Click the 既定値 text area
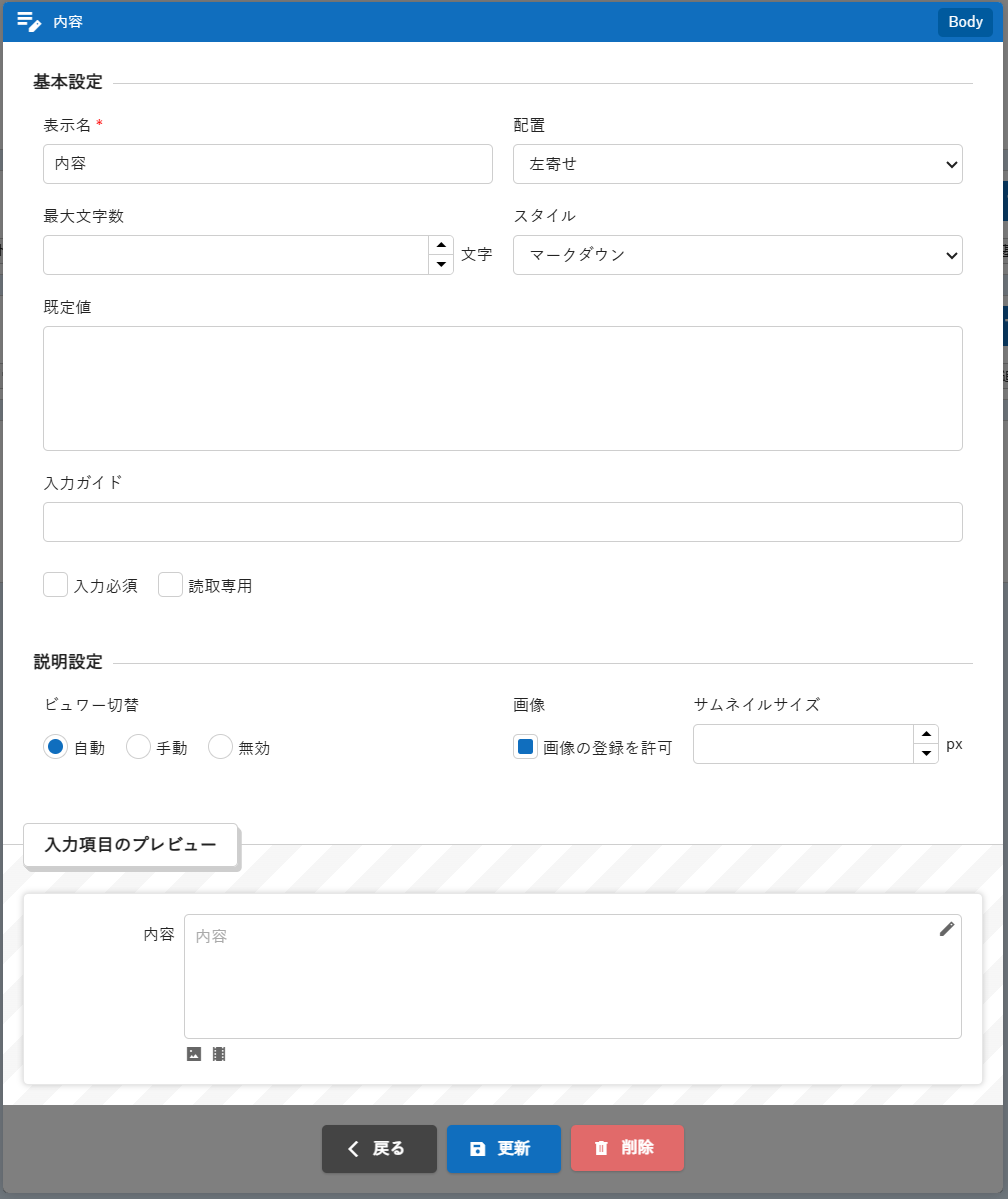Image resolution: width=1008 pixels, height=1199 pixels. tap(502, 388)
